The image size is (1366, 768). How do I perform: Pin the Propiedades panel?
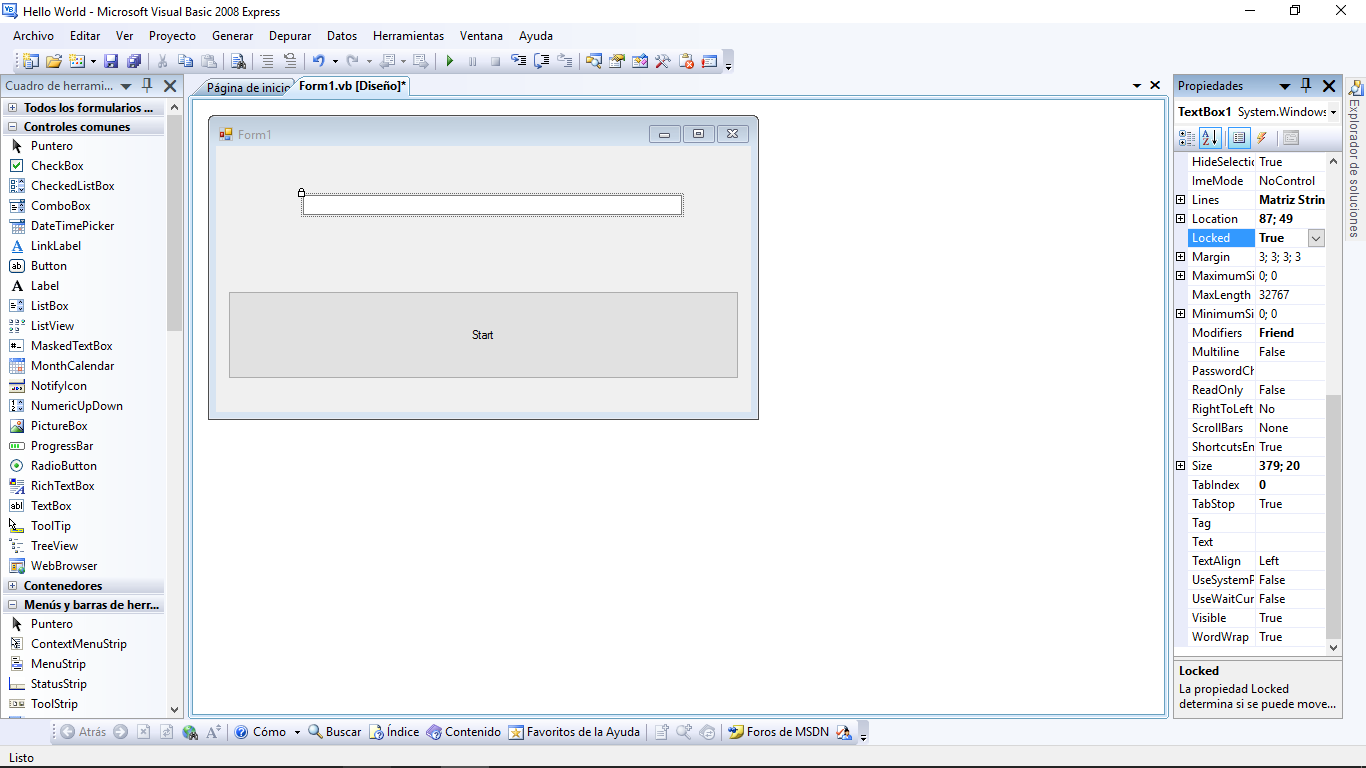(x=1306, y=86)
